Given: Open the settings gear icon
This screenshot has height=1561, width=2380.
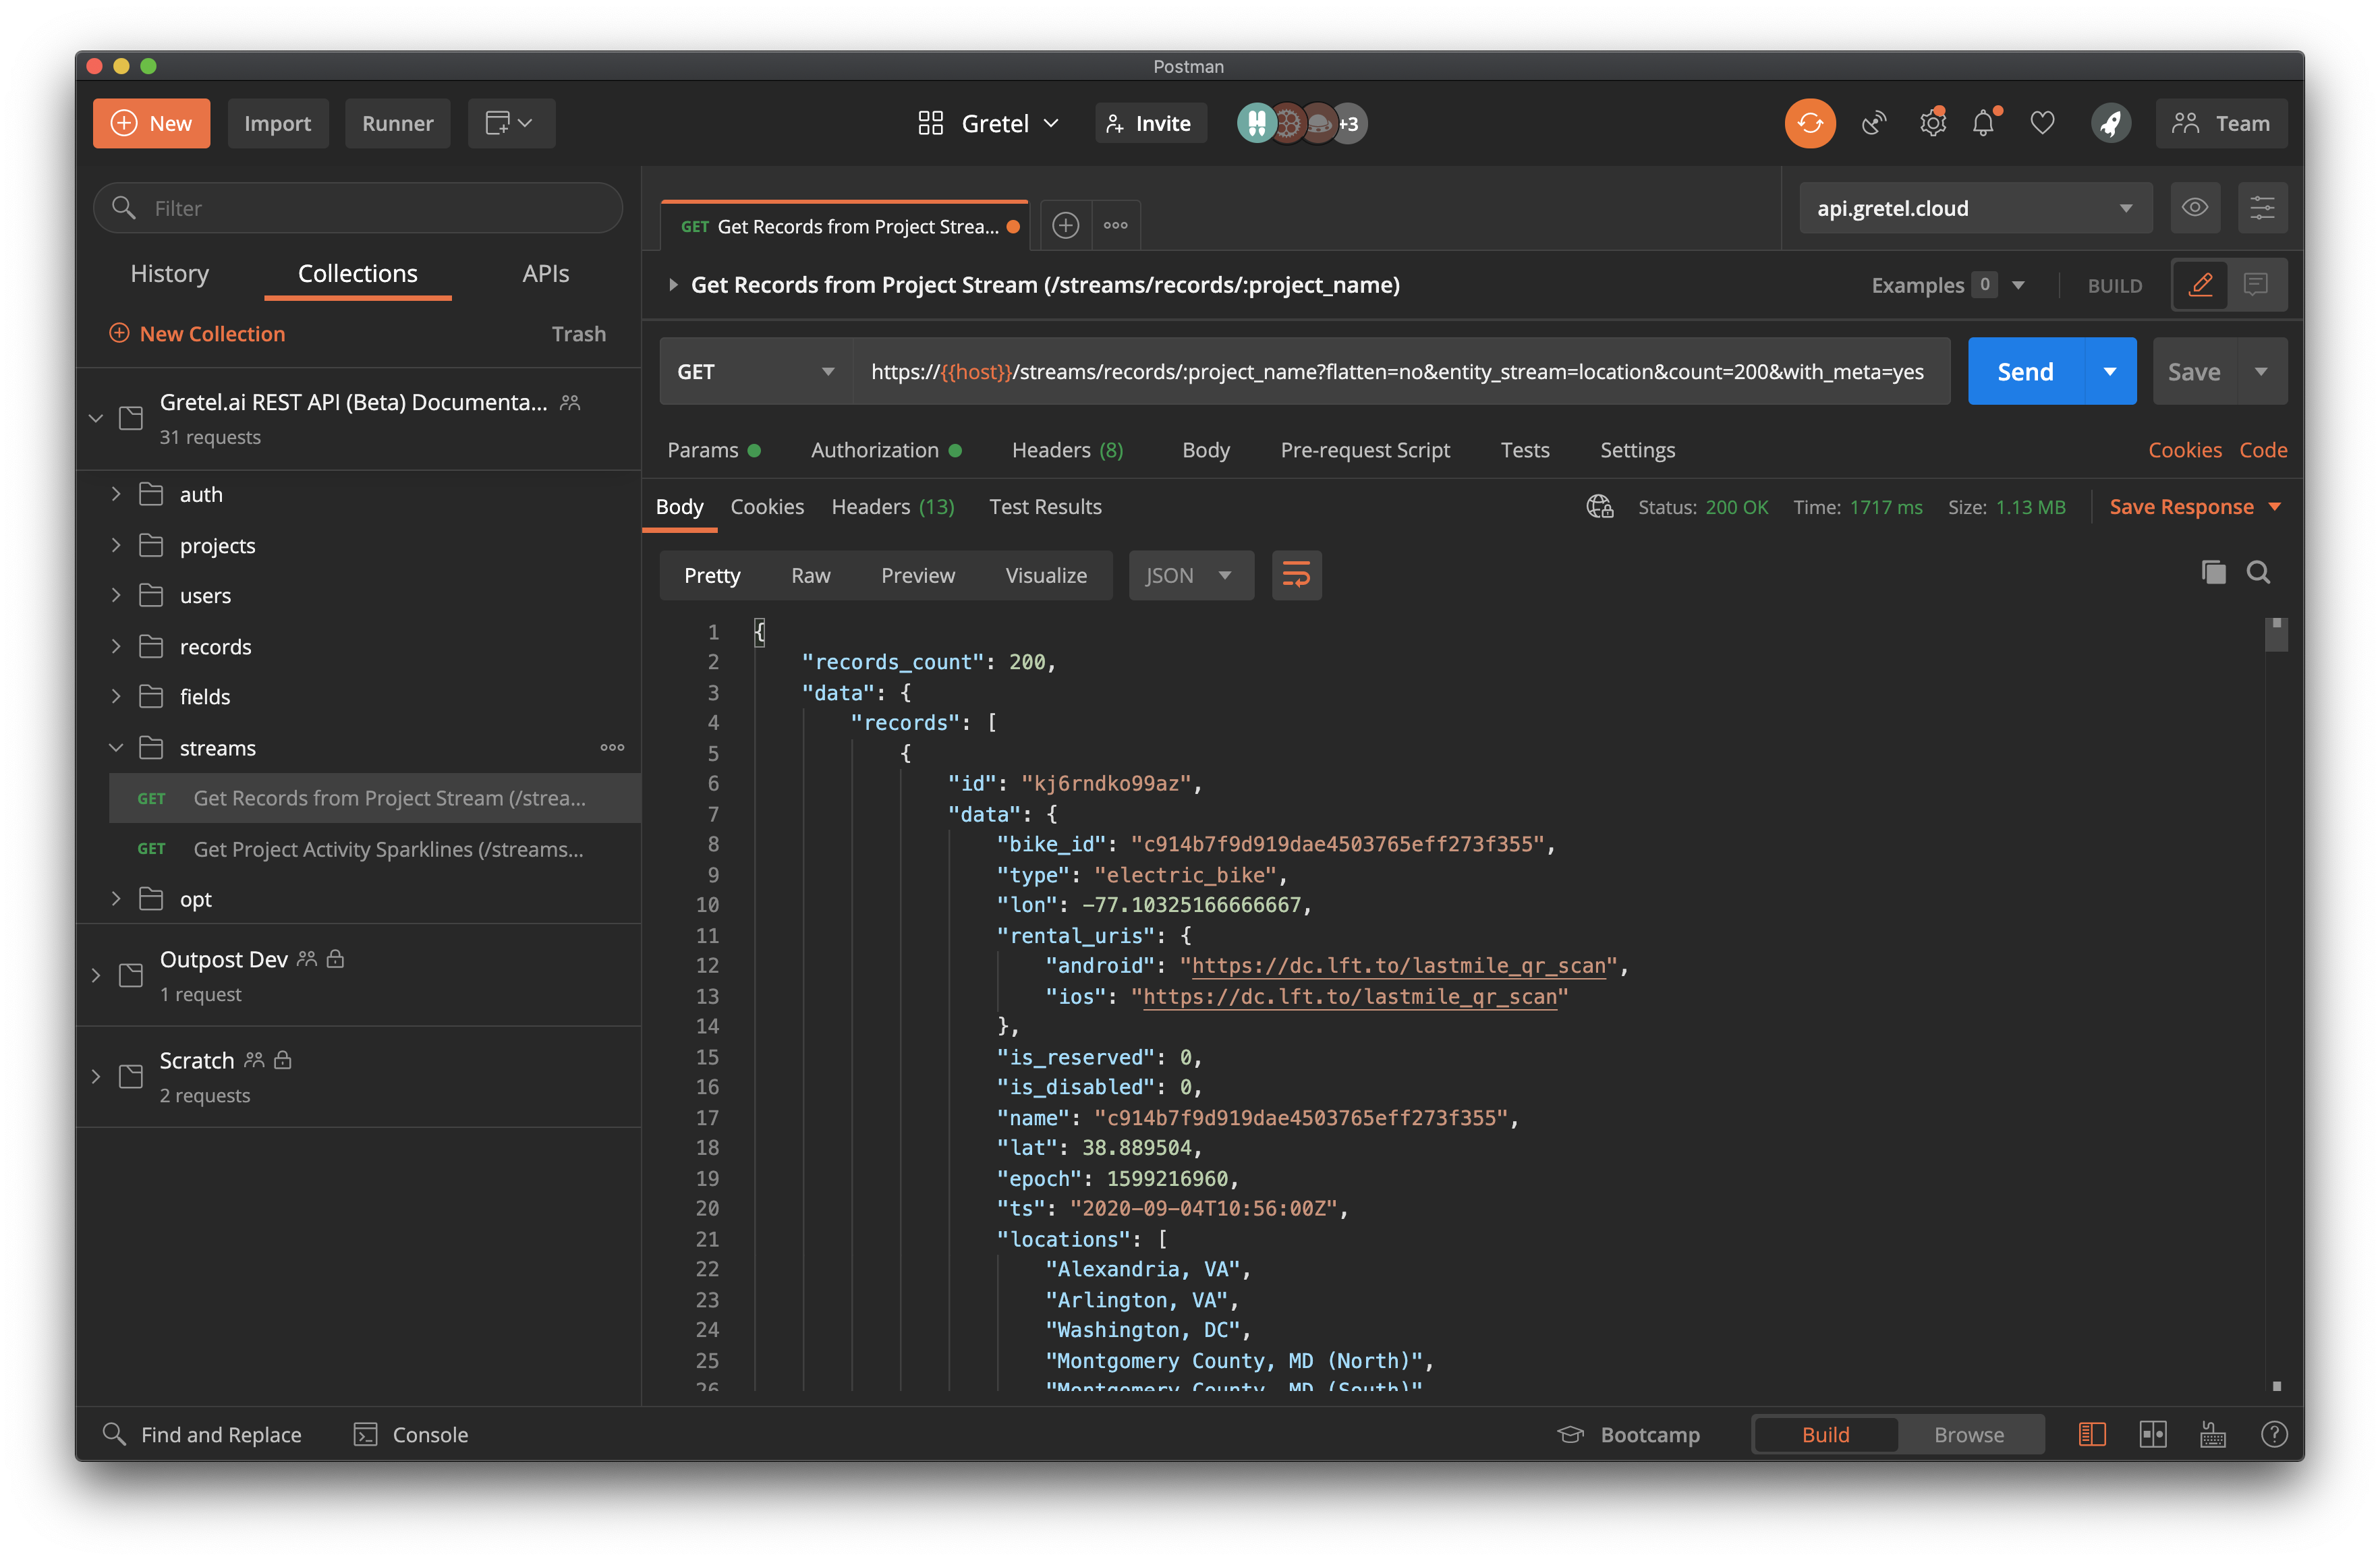Looking at the screenshot, I should pyautogui.click(x=1932, y=123).
